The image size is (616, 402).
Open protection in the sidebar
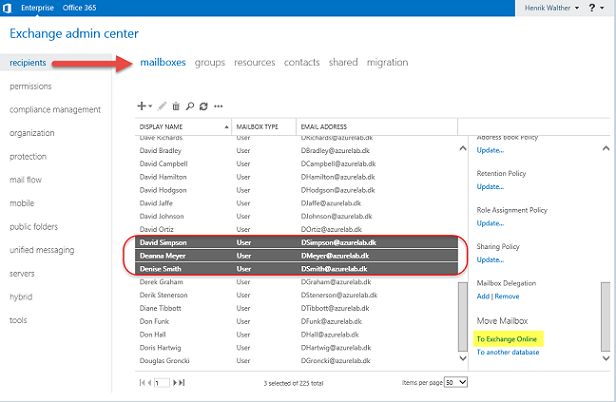tap(28, 156)
